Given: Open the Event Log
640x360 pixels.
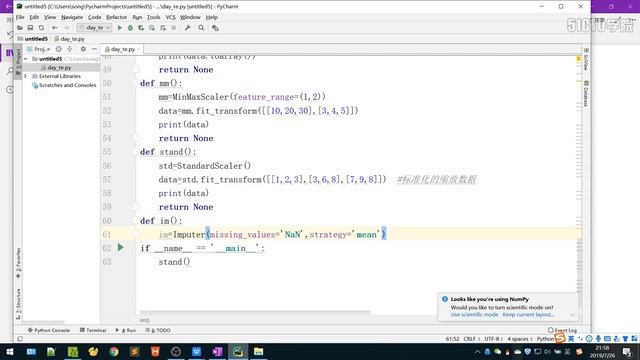Looking at the screenshot, I should (x=562, y=330).
